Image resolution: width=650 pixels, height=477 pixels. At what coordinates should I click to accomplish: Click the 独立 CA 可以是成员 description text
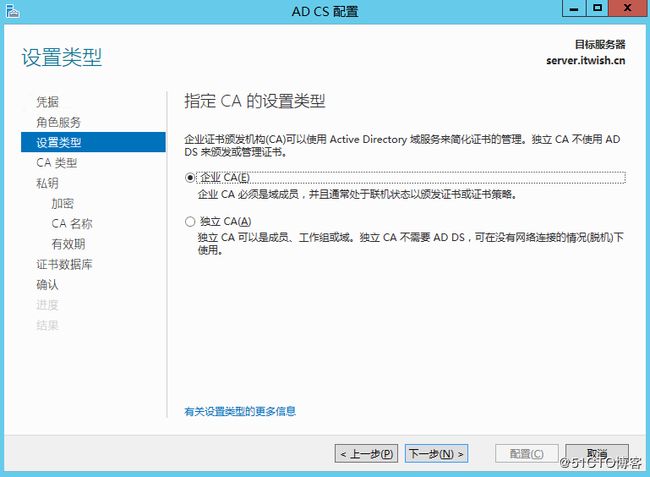click(x=410, y=243)
